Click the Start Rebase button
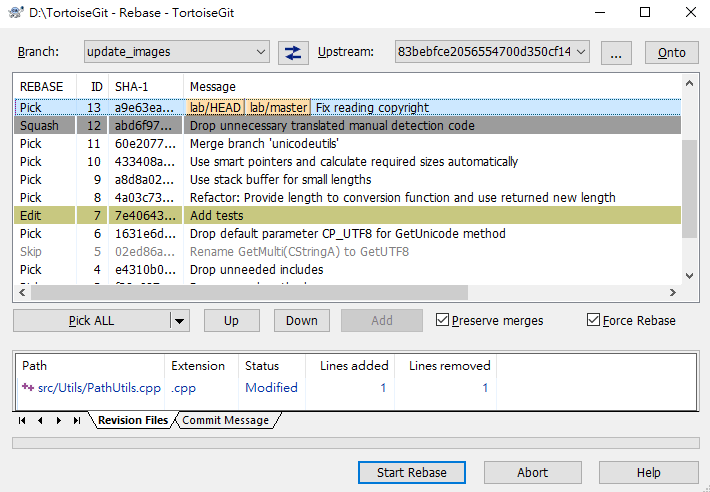The width and height of the screenshot is (710, 492). (x=412, y=473)
